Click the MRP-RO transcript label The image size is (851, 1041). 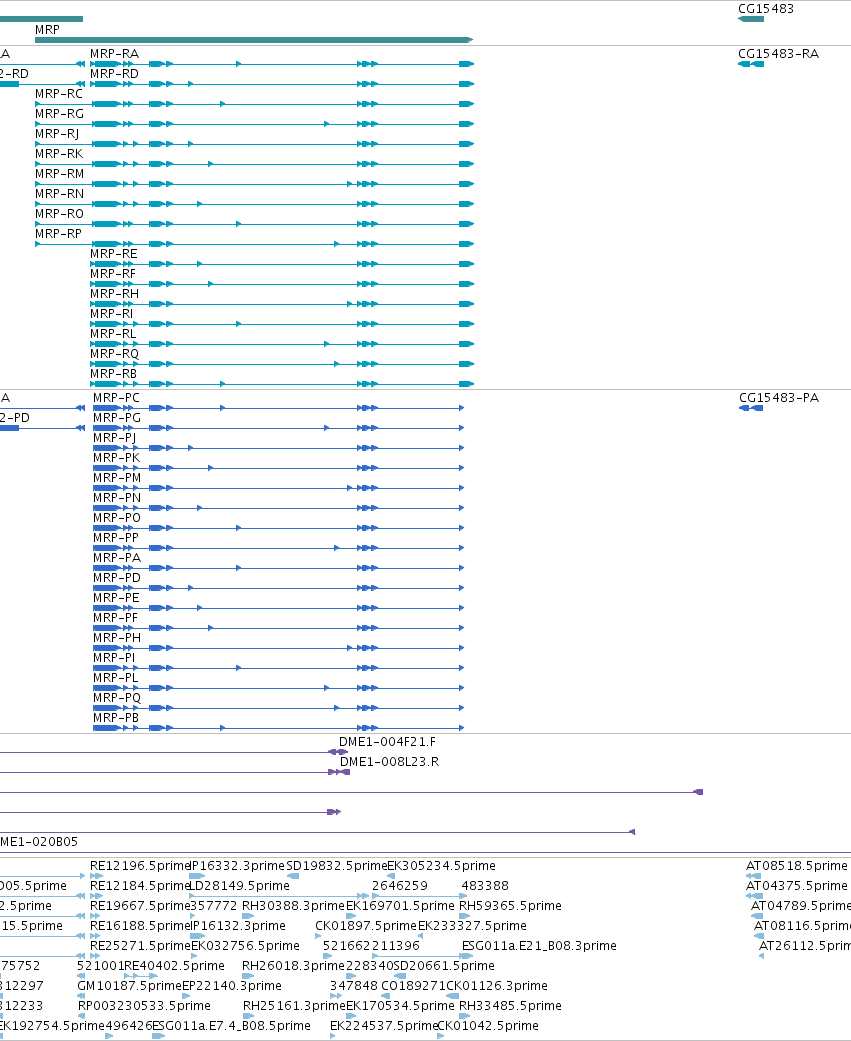point(59,213)
